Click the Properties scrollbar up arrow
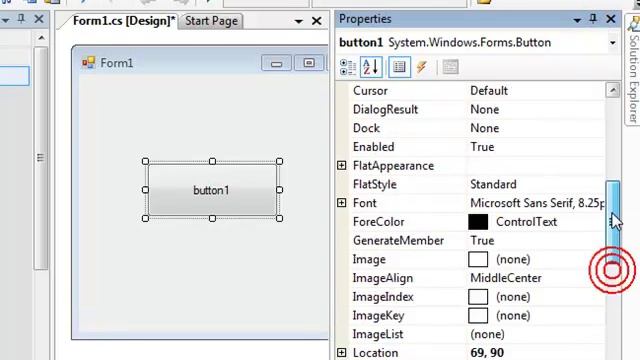The height and width of the screenshot is (360, 640). tap(613, 90)
